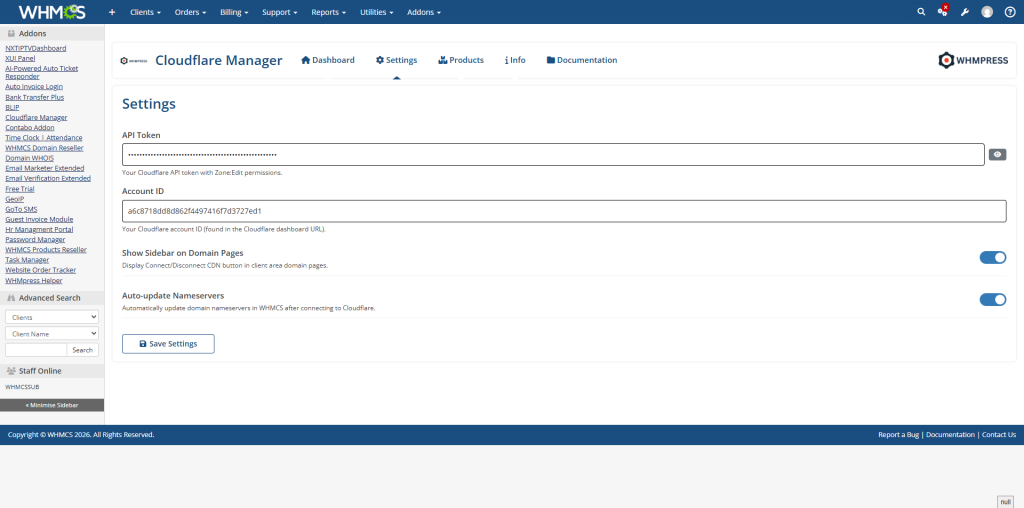The image size is (1024, 508).
Task: Open NXTIPTVDashboard addon link
Action: click(35, 48)
